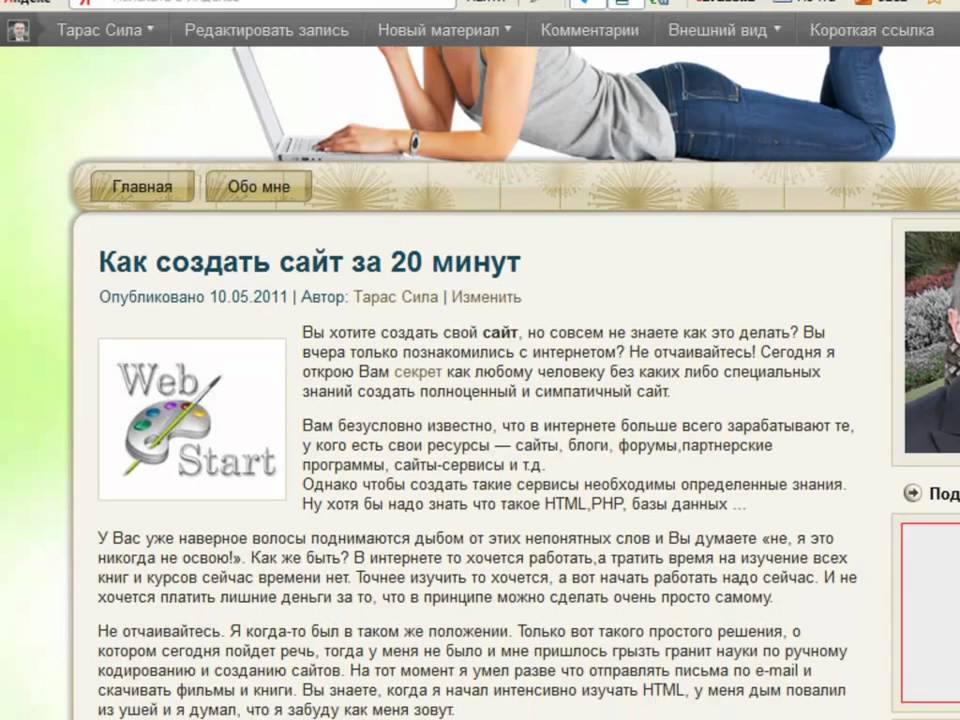Open the Тарас Сила account dropdown
Viewport: 960px width, 720px height.
point(105,30)
